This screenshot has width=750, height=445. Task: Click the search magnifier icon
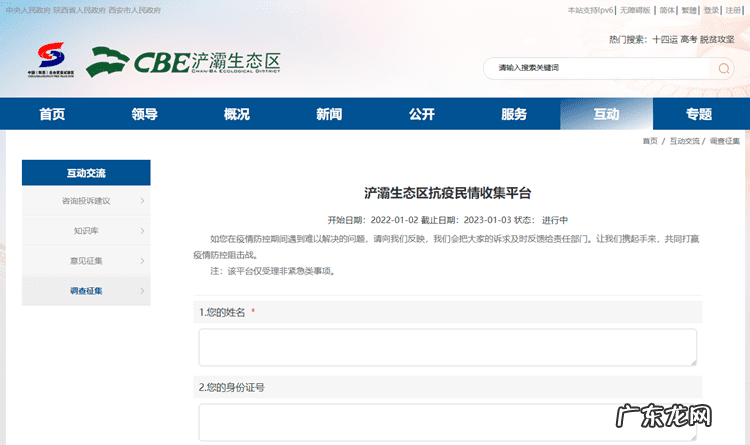click(x=724, y=69)
